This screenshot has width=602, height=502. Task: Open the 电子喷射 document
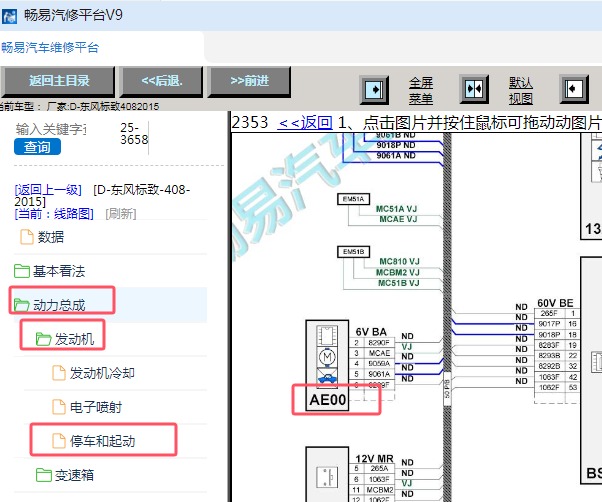[x=96, y=407]
